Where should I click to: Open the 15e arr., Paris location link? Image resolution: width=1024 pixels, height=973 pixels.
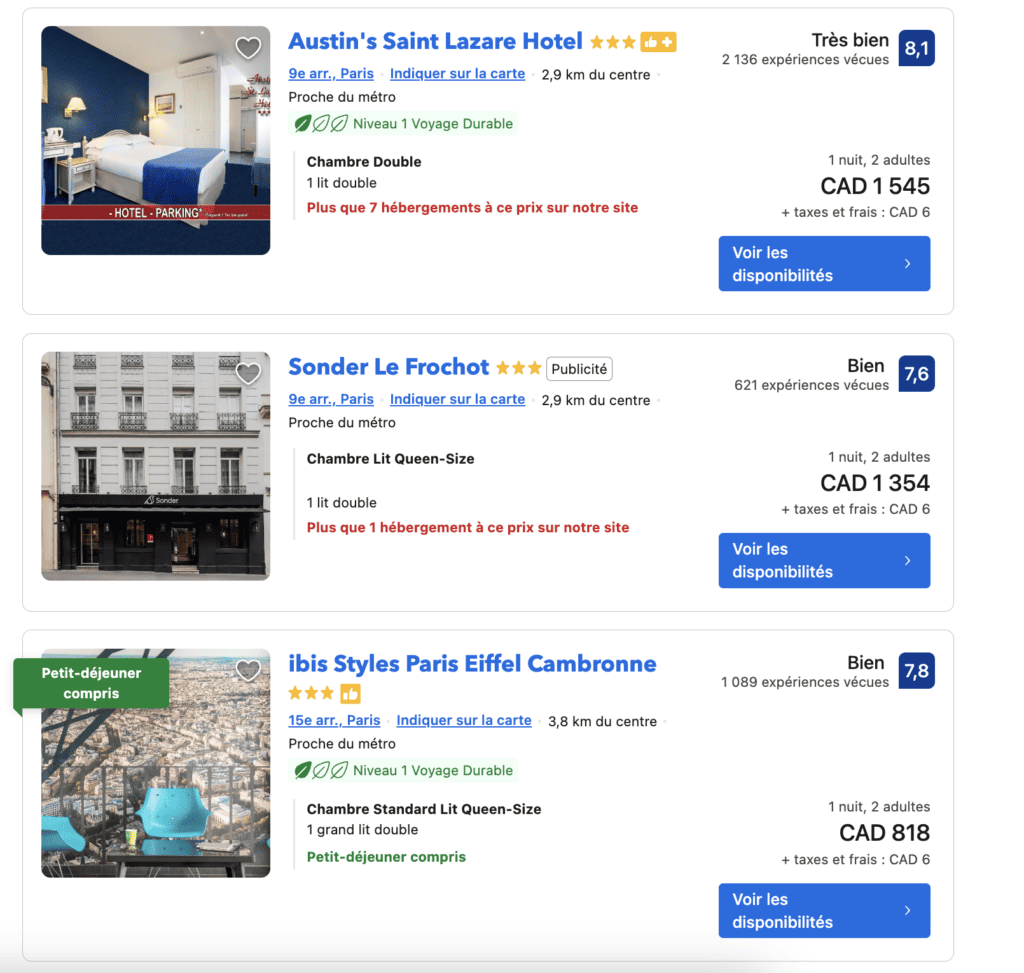pos(333,720)
